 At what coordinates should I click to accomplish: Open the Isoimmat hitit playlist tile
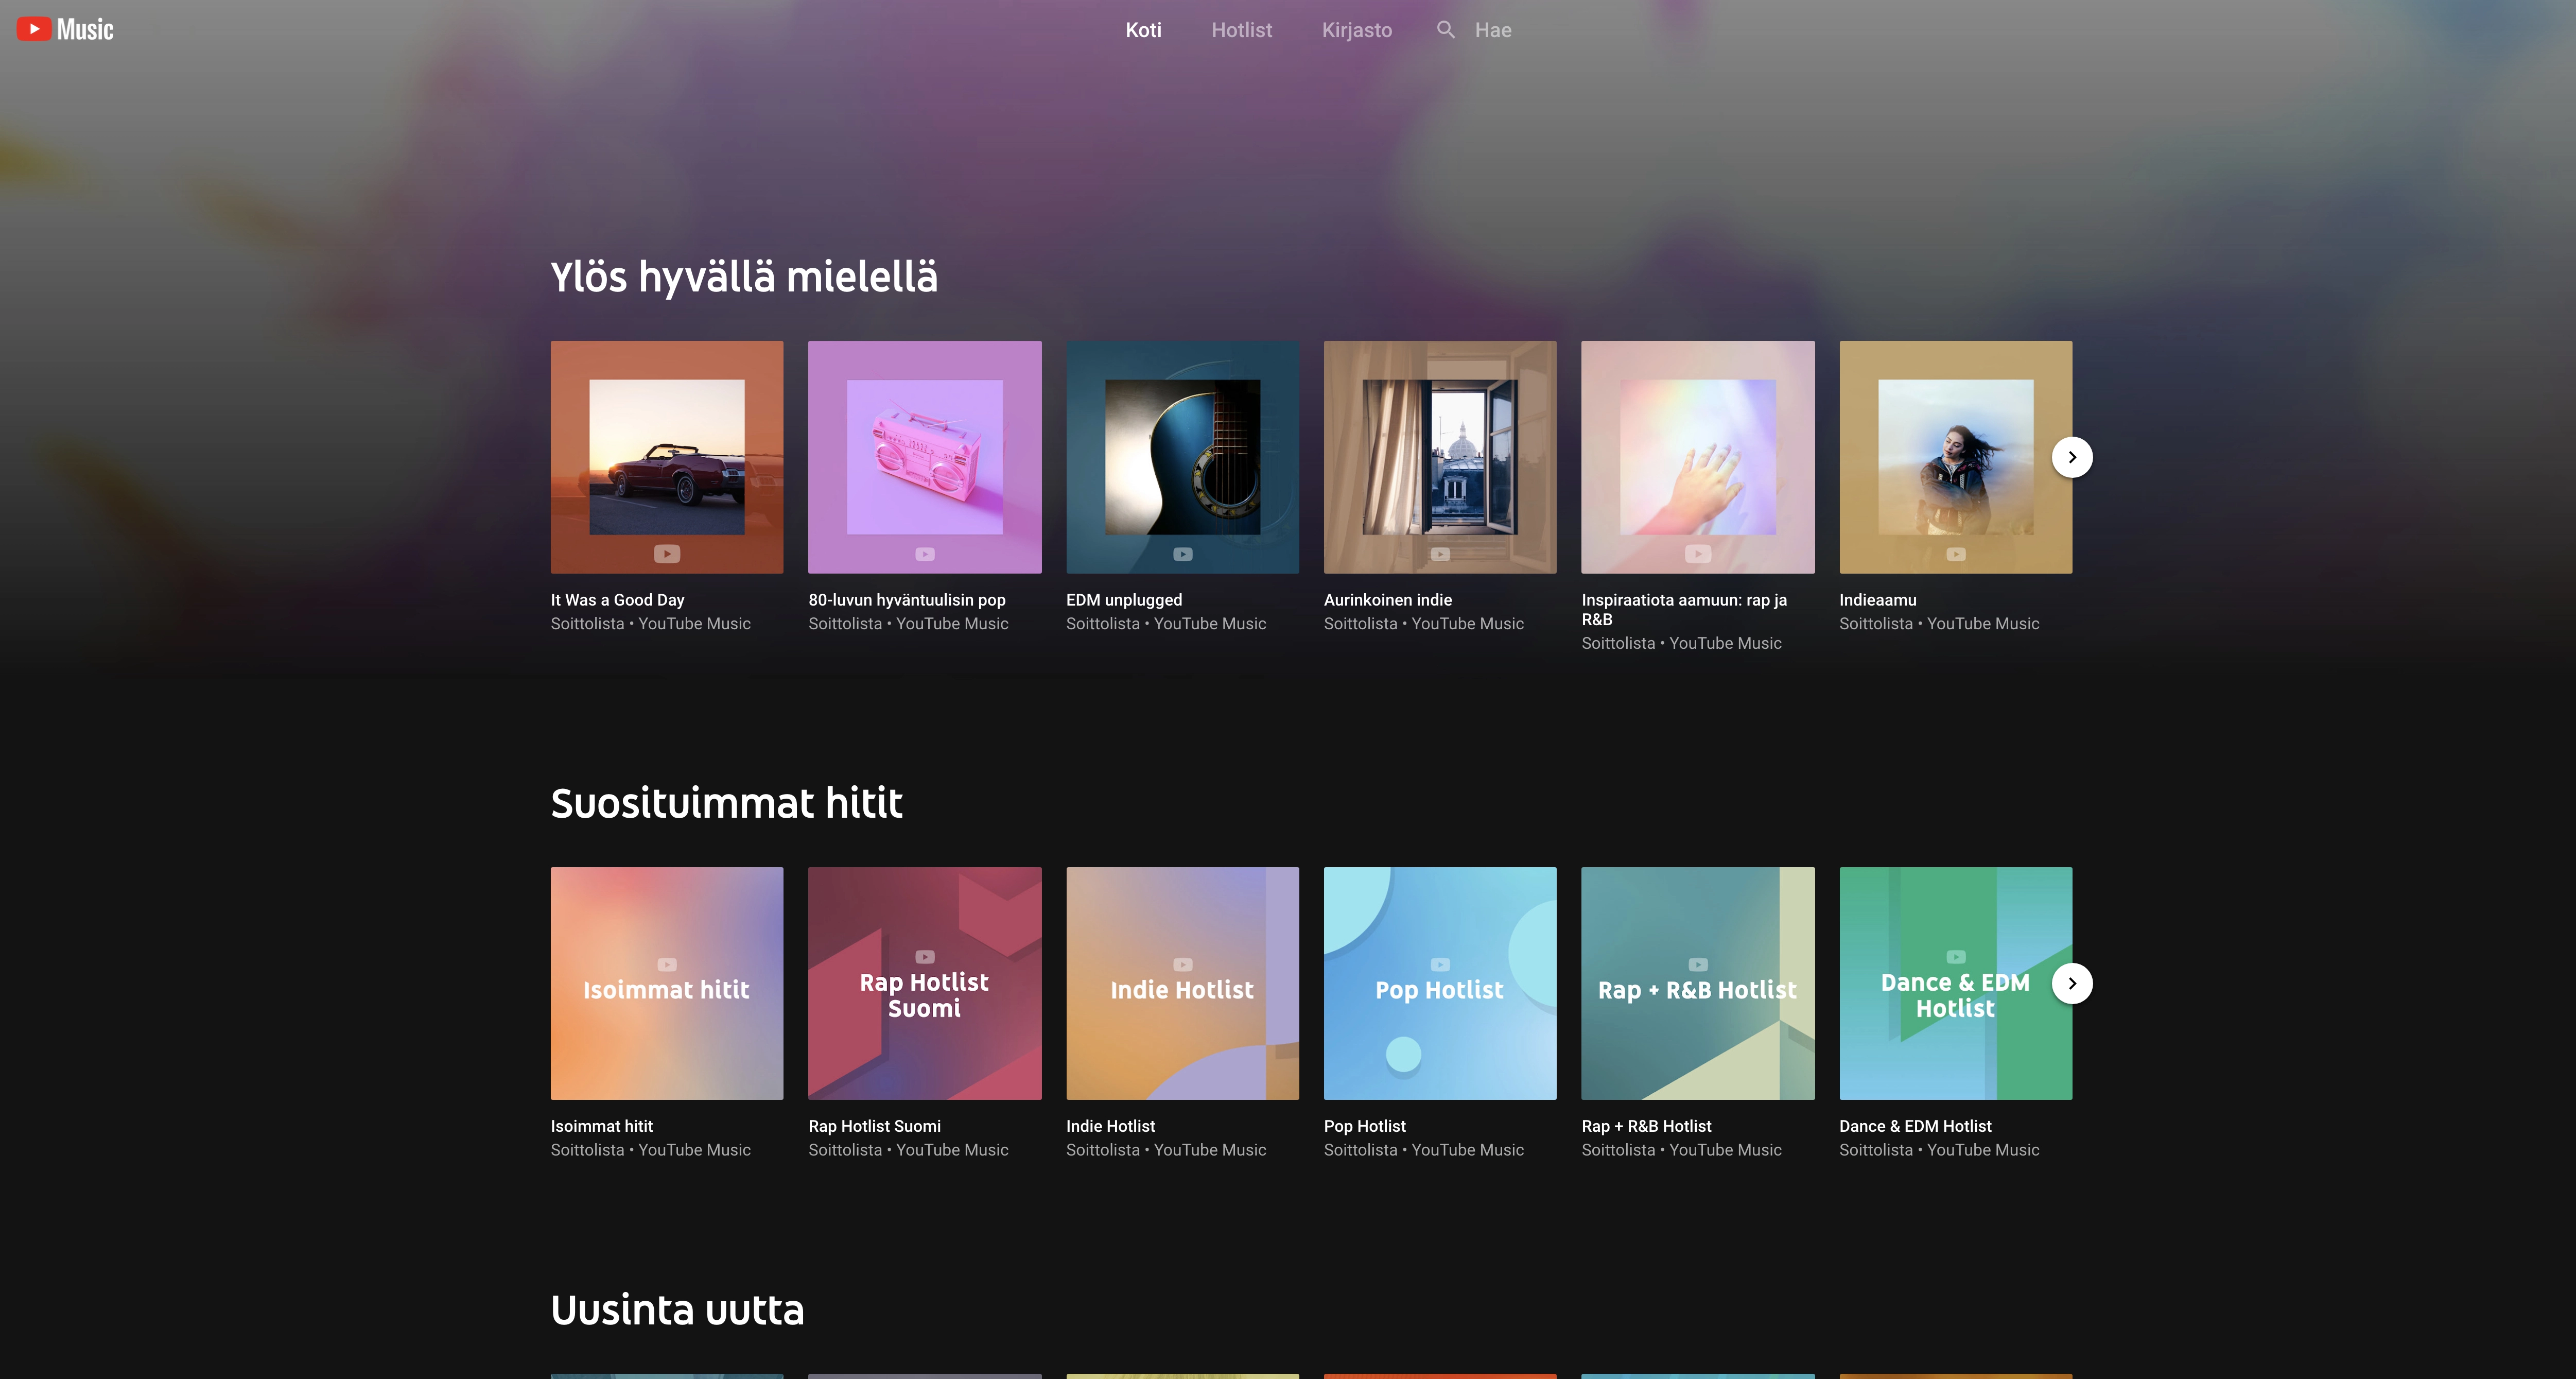(667, 984)
